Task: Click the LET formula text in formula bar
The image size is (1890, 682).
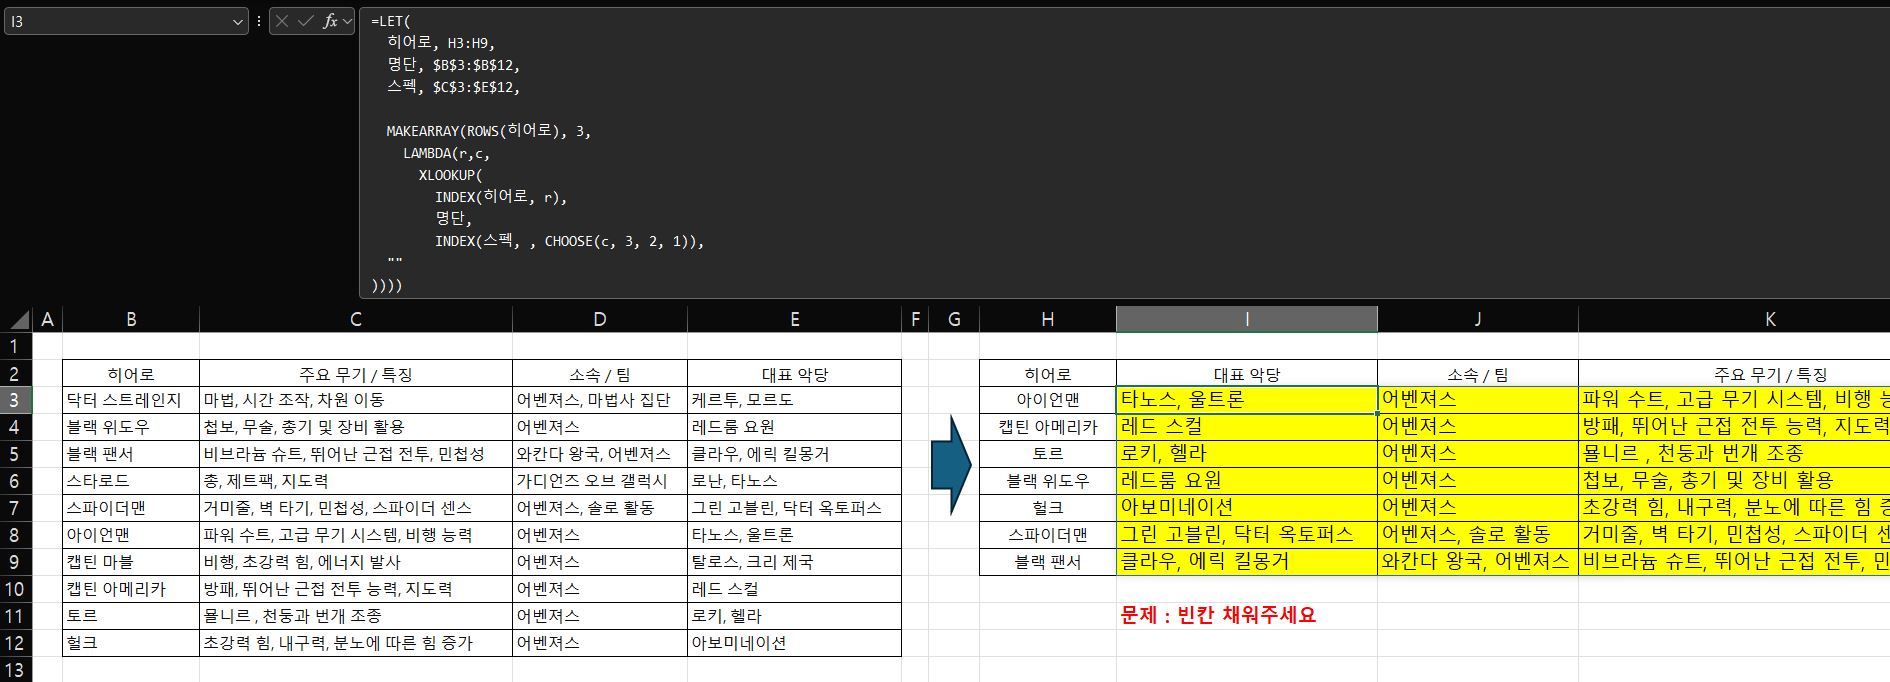Action: [390, 21]
